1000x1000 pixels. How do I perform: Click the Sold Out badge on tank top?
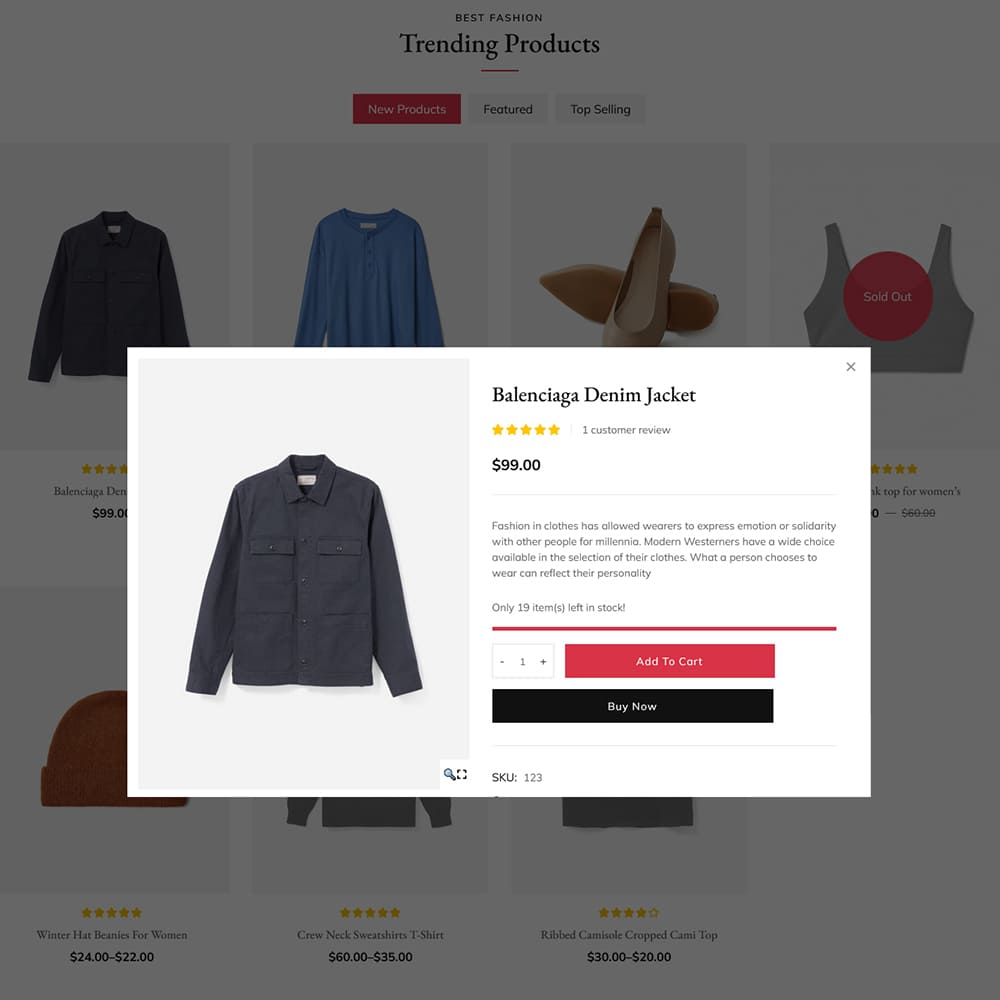coord(887,296)
